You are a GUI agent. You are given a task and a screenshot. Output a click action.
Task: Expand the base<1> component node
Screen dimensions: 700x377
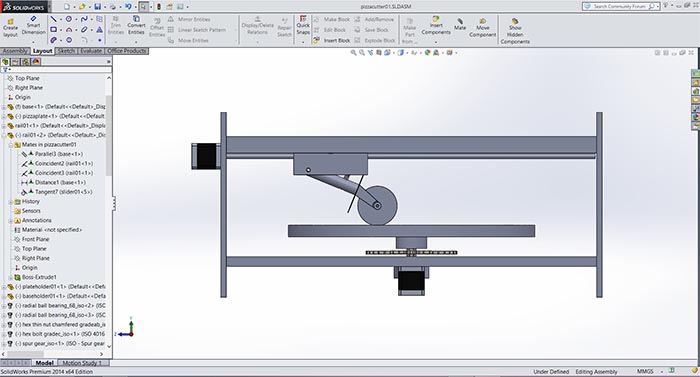tap(4, 107)
